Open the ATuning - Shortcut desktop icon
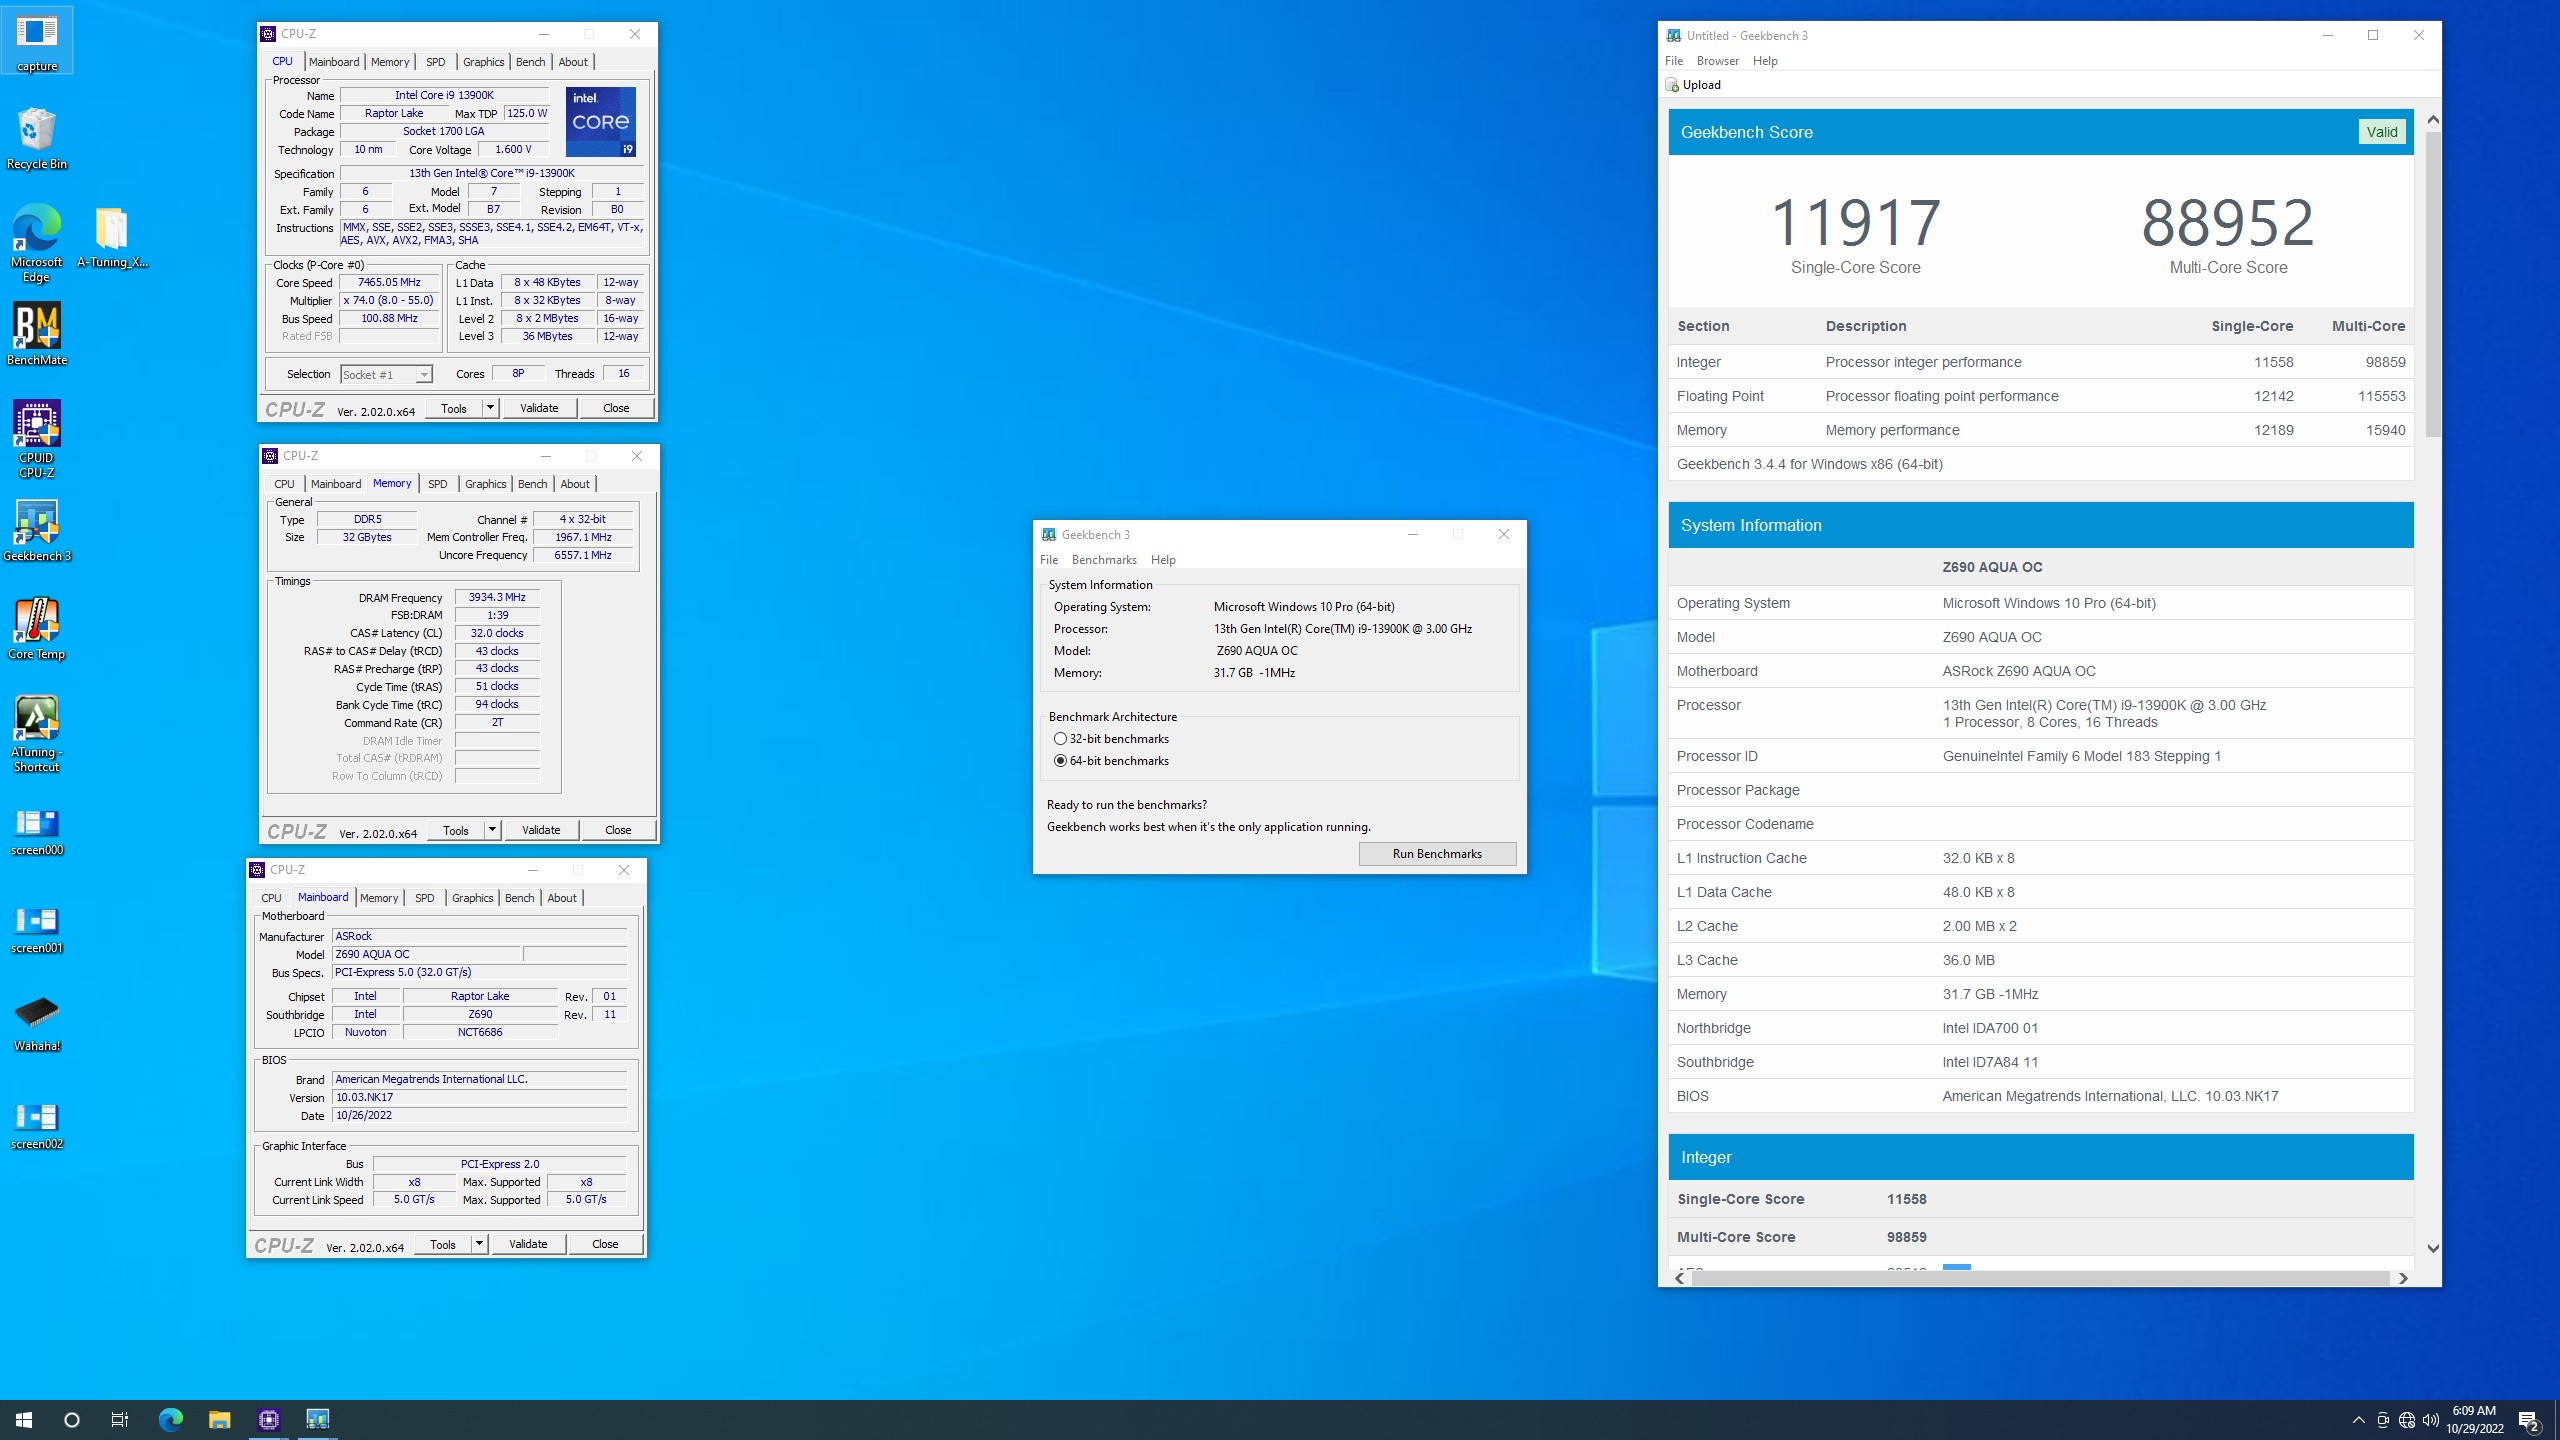 click(x=37, y=734)
